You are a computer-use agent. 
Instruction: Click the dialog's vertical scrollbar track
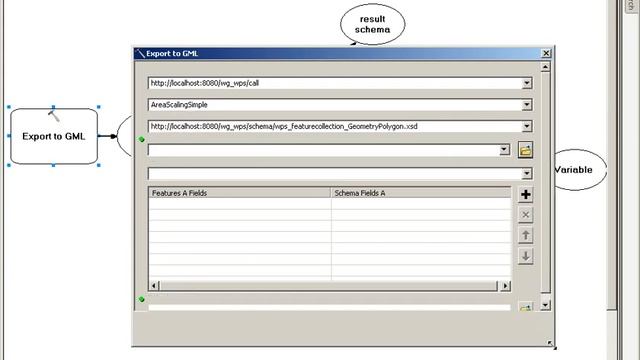click(x=545, y=184)
